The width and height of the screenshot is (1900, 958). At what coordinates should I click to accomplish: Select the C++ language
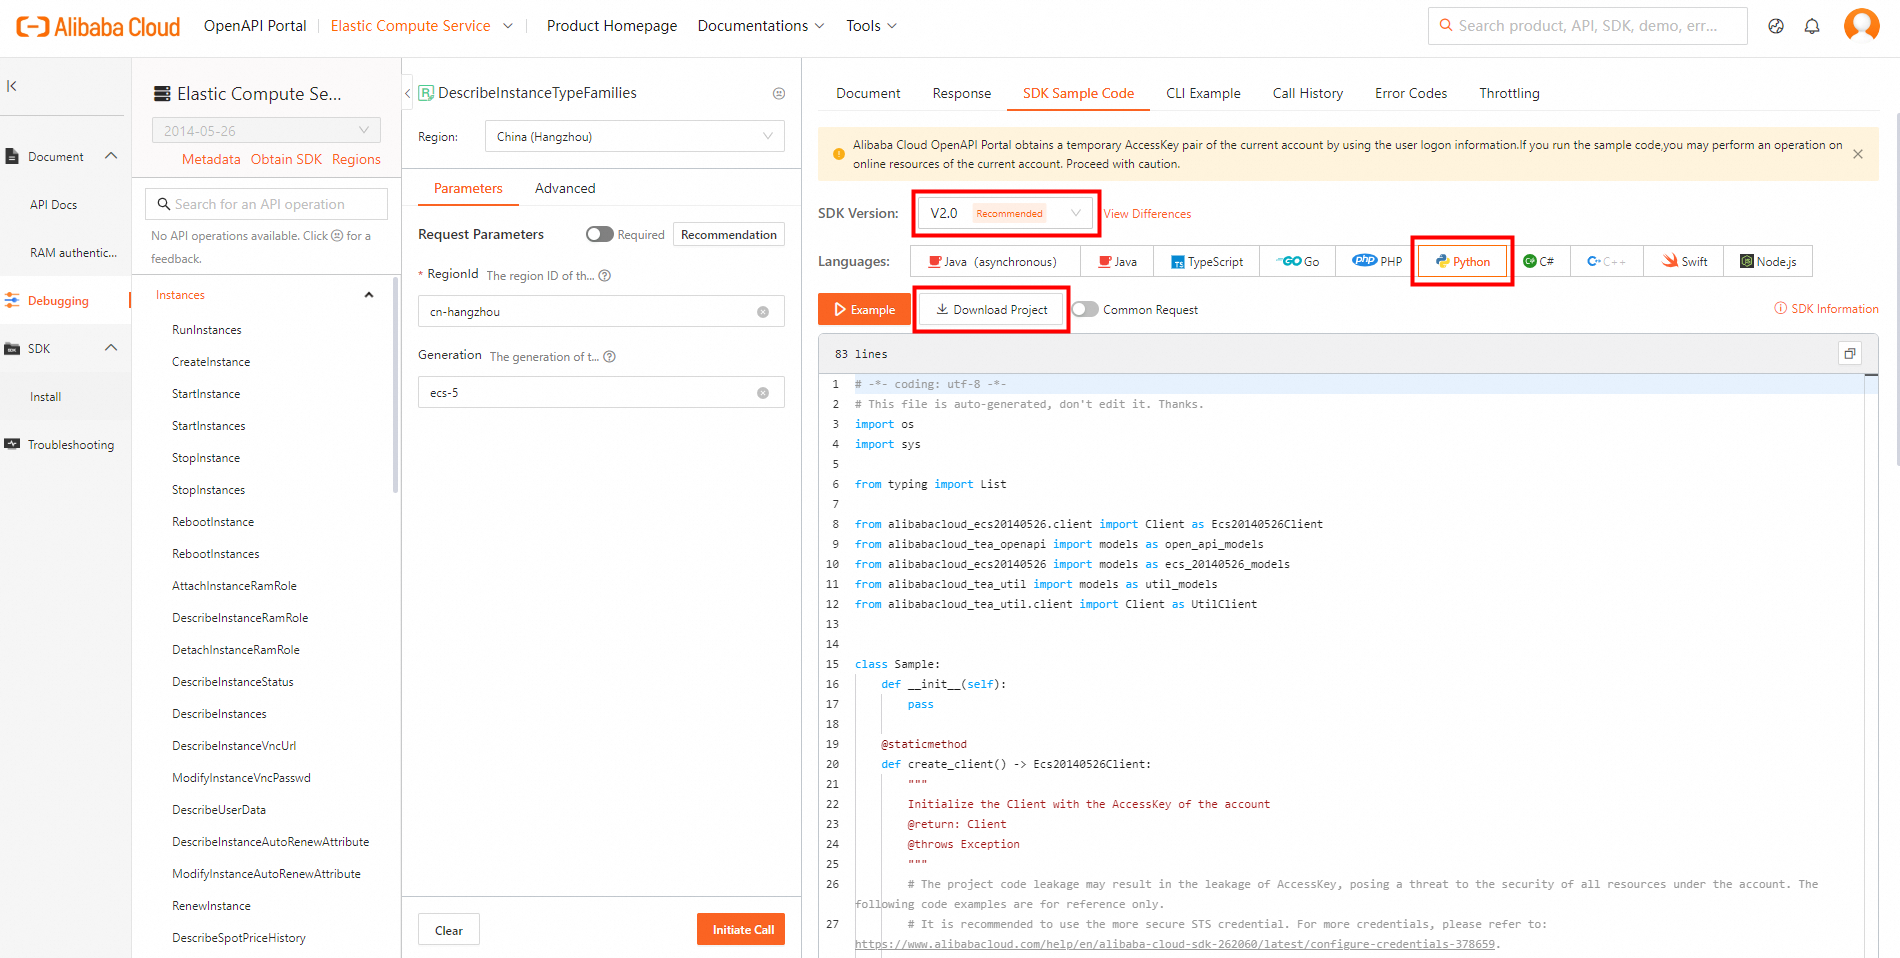1607,261
